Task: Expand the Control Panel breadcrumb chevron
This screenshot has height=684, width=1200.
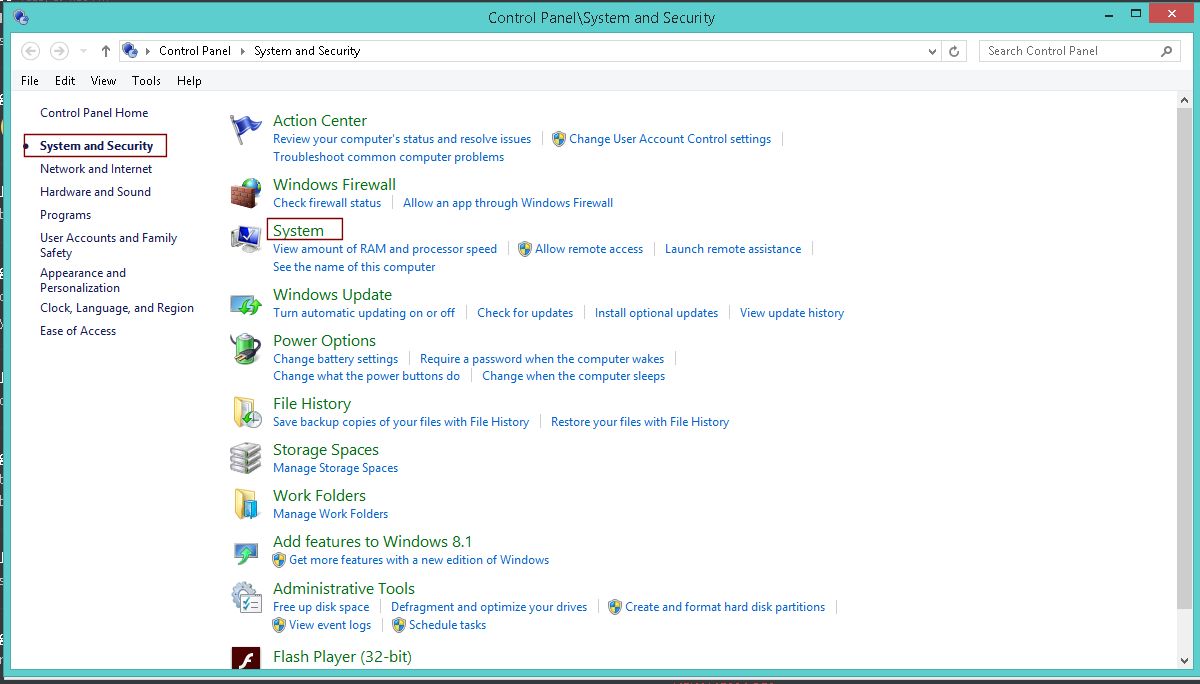Action: (243, 51)
